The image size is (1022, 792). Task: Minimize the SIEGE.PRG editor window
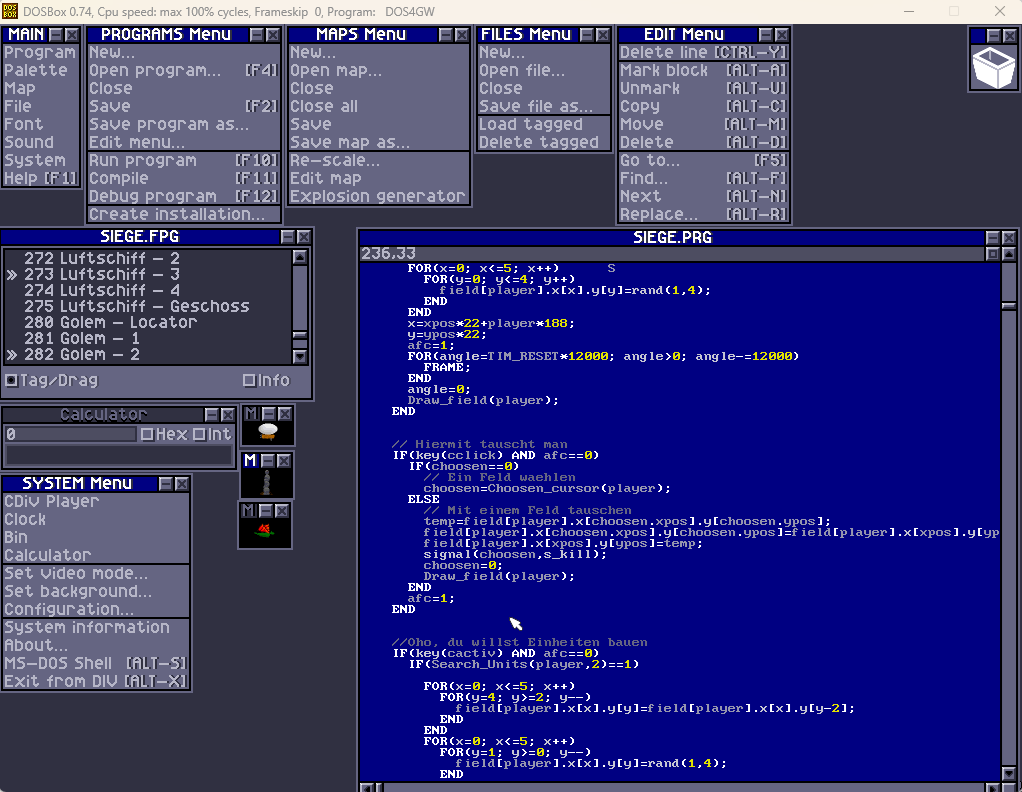pos(992,237)
